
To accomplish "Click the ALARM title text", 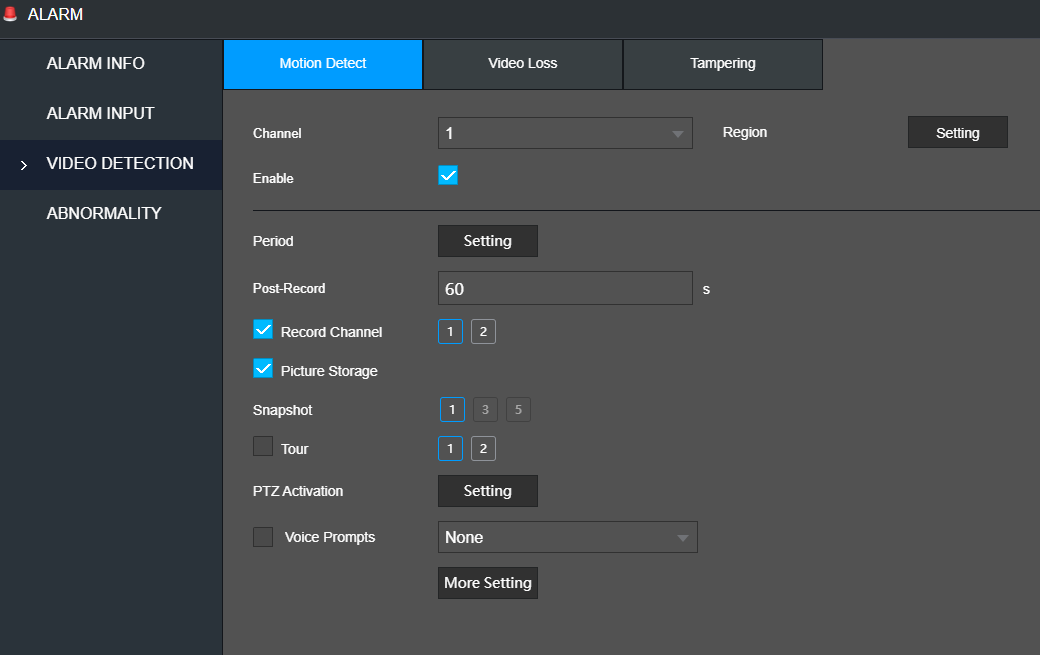I will 55,15.
